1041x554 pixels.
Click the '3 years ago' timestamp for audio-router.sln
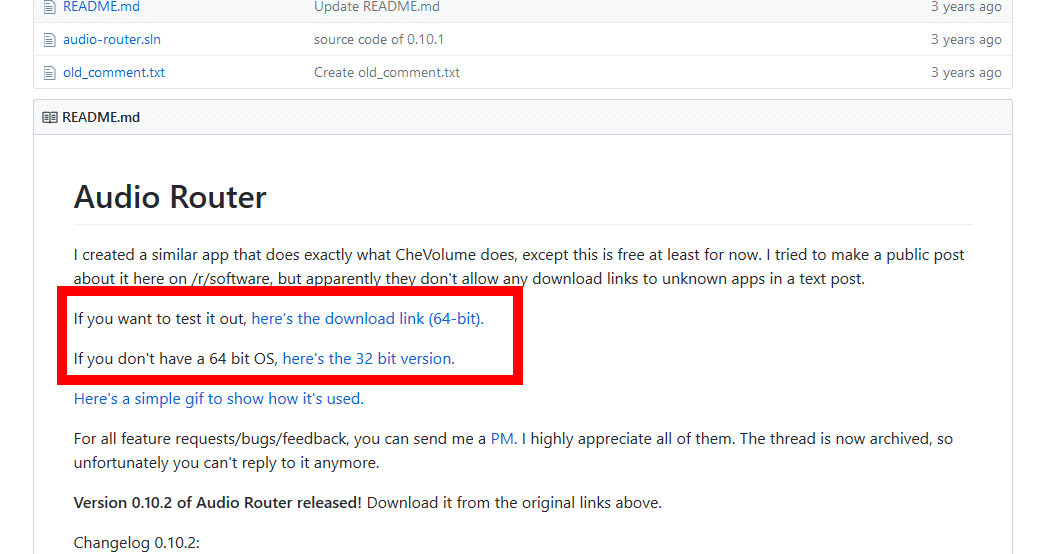click(x=966, y=39)
